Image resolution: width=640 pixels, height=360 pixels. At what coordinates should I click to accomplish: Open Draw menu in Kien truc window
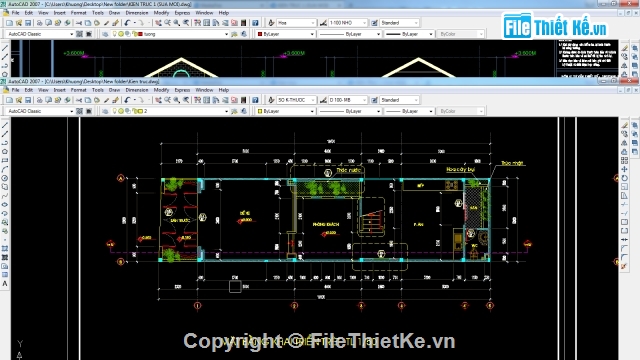point(114,90)
